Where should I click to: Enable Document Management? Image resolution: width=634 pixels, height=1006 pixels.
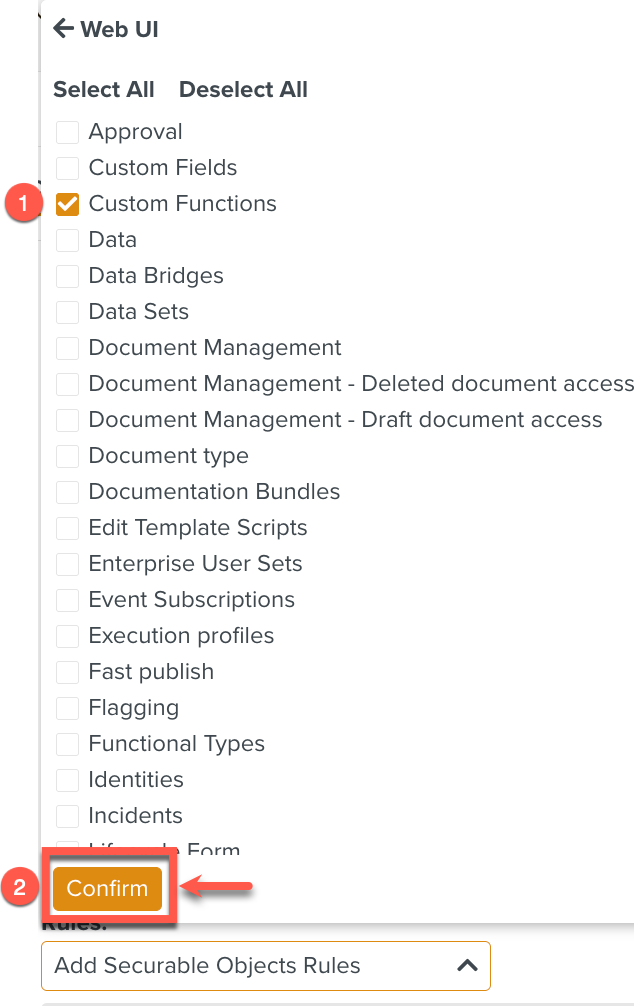tap(67, 348)
